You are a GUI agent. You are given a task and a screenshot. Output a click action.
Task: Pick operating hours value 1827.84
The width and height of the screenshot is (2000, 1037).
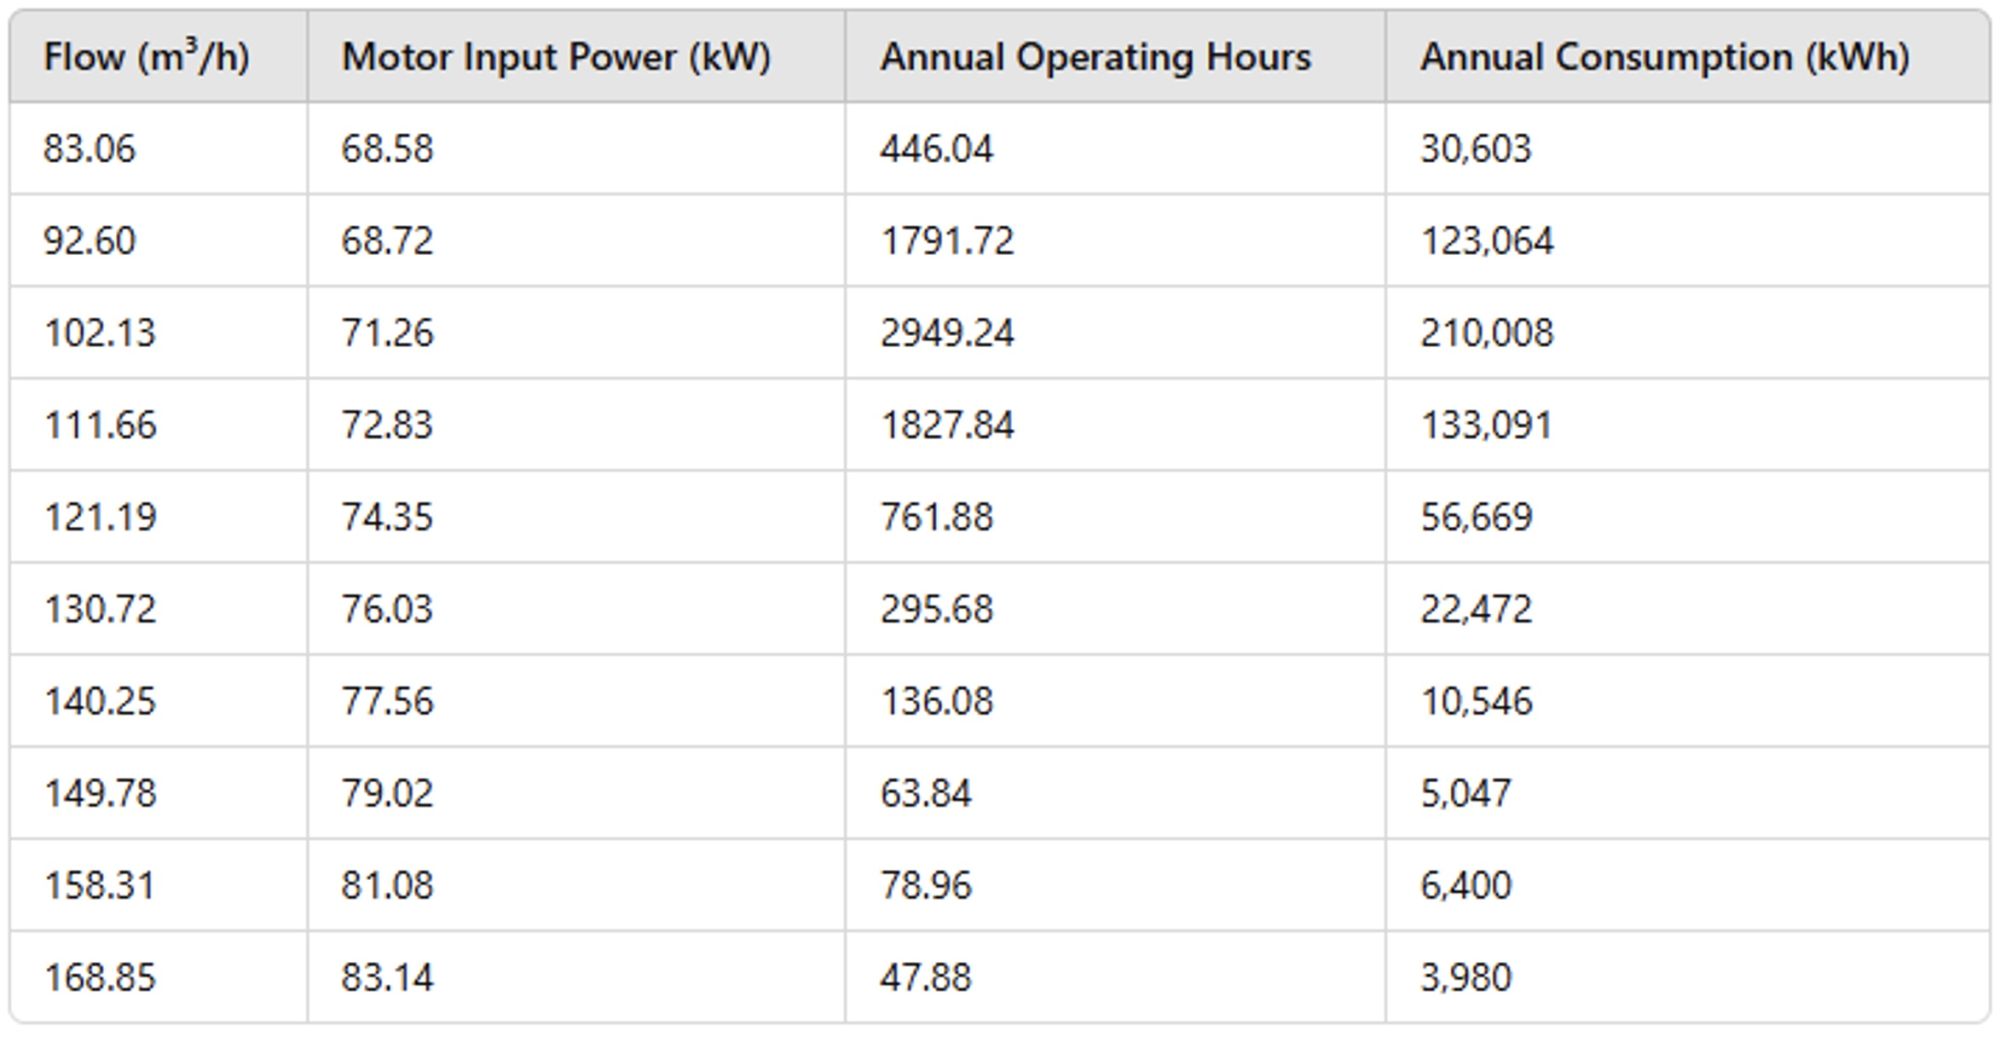pyautogui.click(x=947, y=425)
